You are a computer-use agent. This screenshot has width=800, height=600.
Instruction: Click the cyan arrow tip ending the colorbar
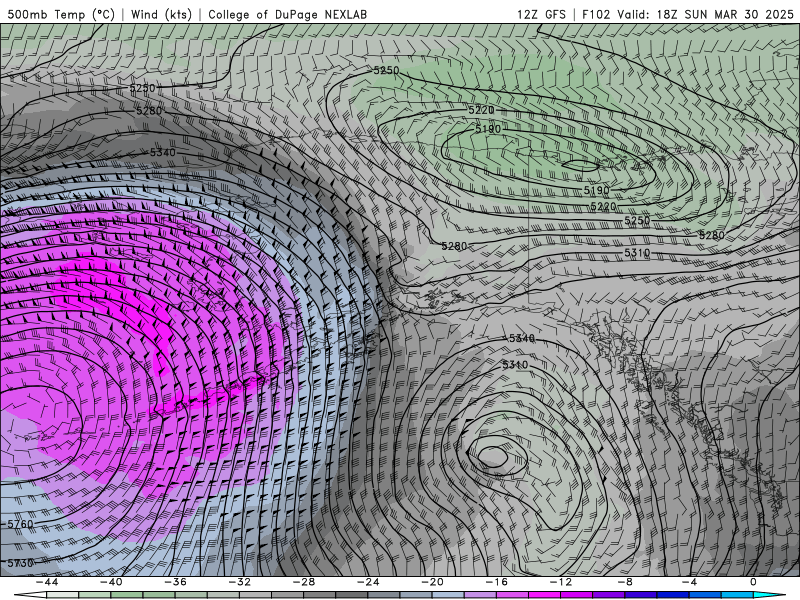tap(769, 595)
